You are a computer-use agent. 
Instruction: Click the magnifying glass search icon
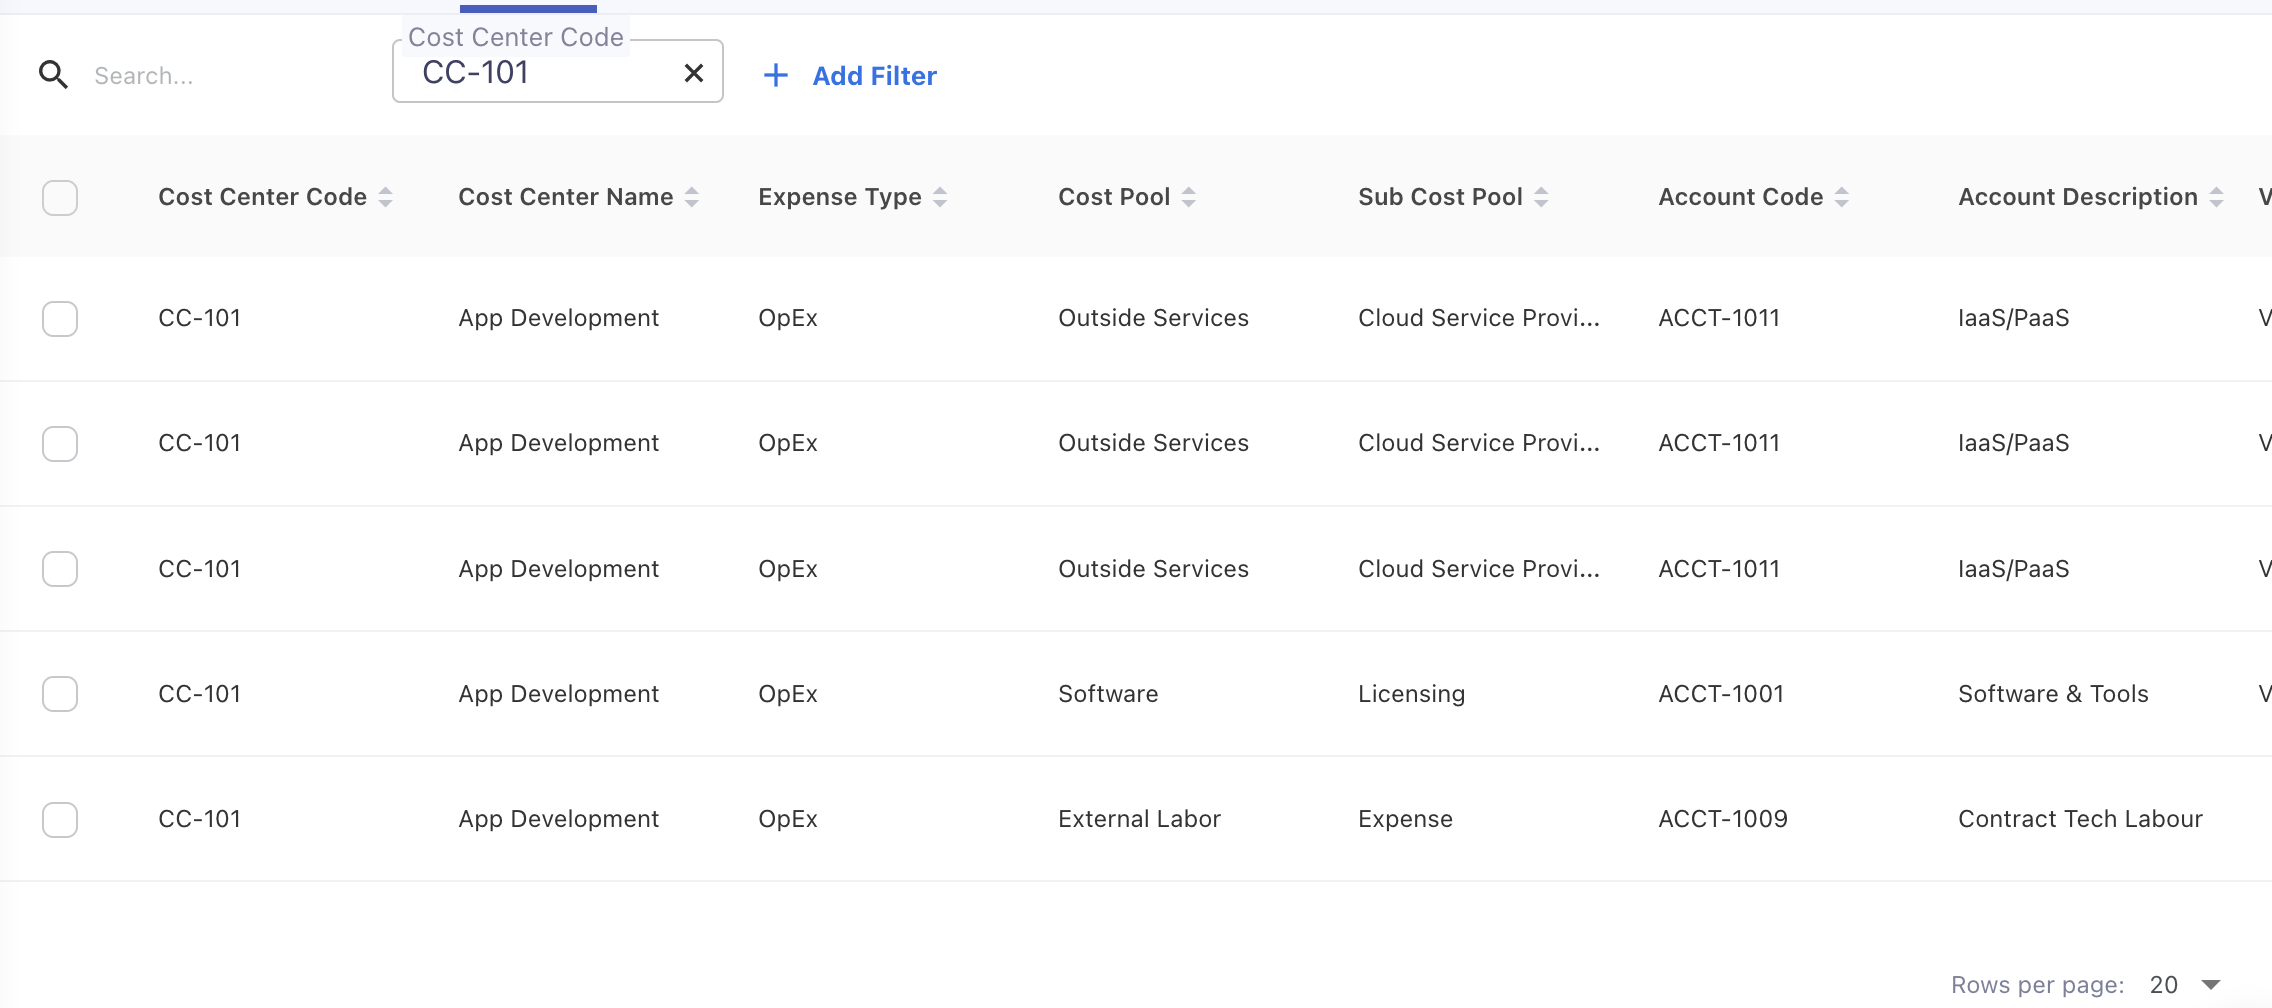[x=53, y=75]
